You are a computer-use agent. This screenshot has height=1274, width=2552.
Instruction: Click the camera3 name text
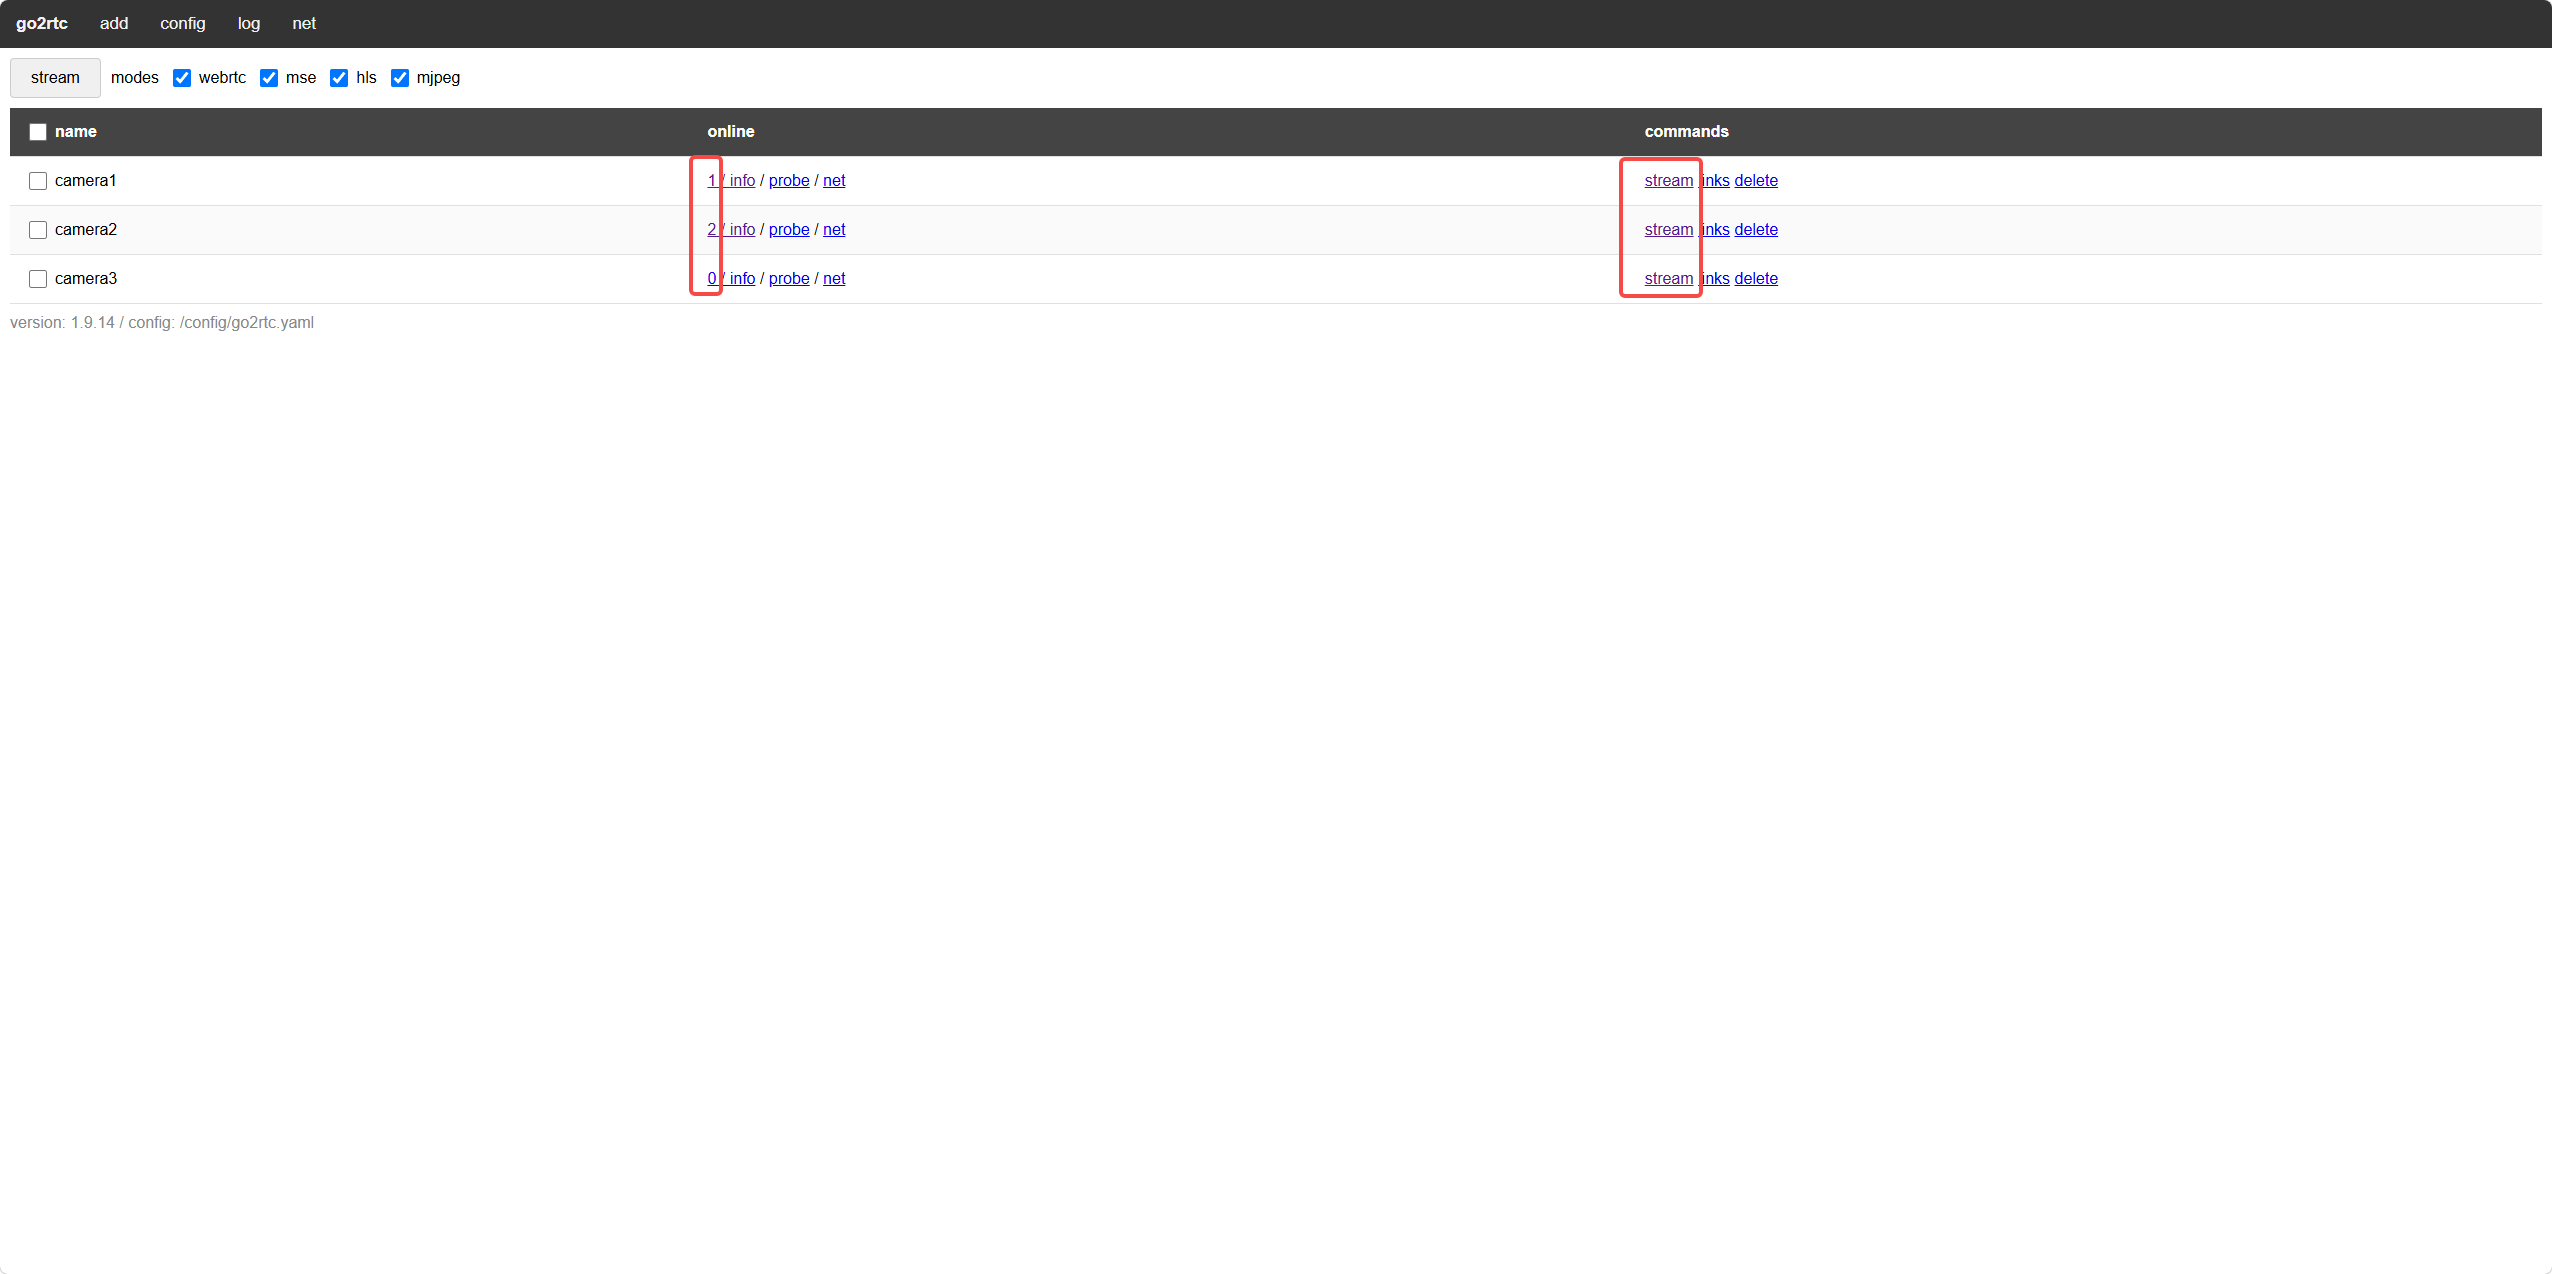click(x=86, y=279)
